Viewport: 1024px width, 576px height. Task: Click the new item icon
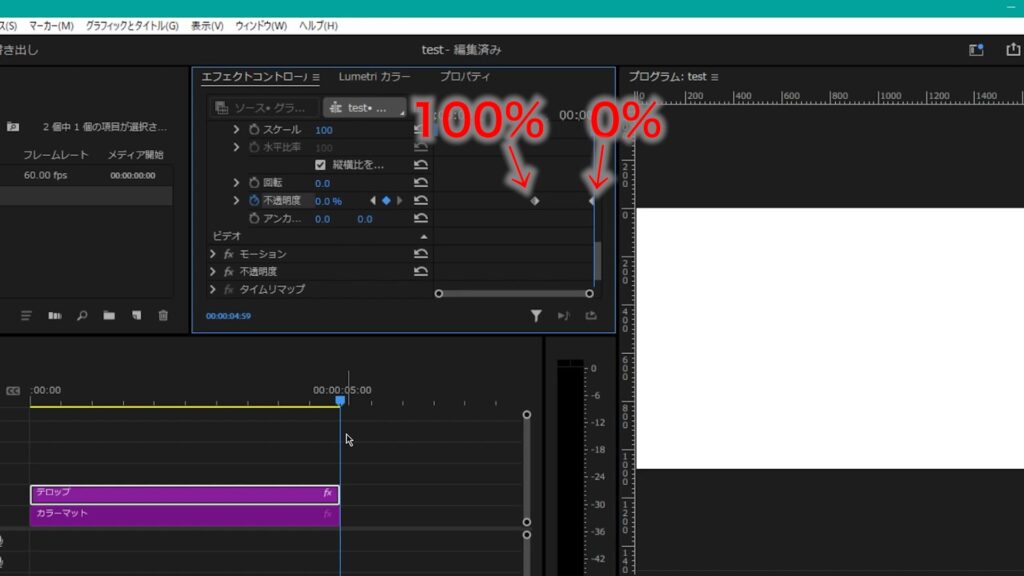(136, 316)
